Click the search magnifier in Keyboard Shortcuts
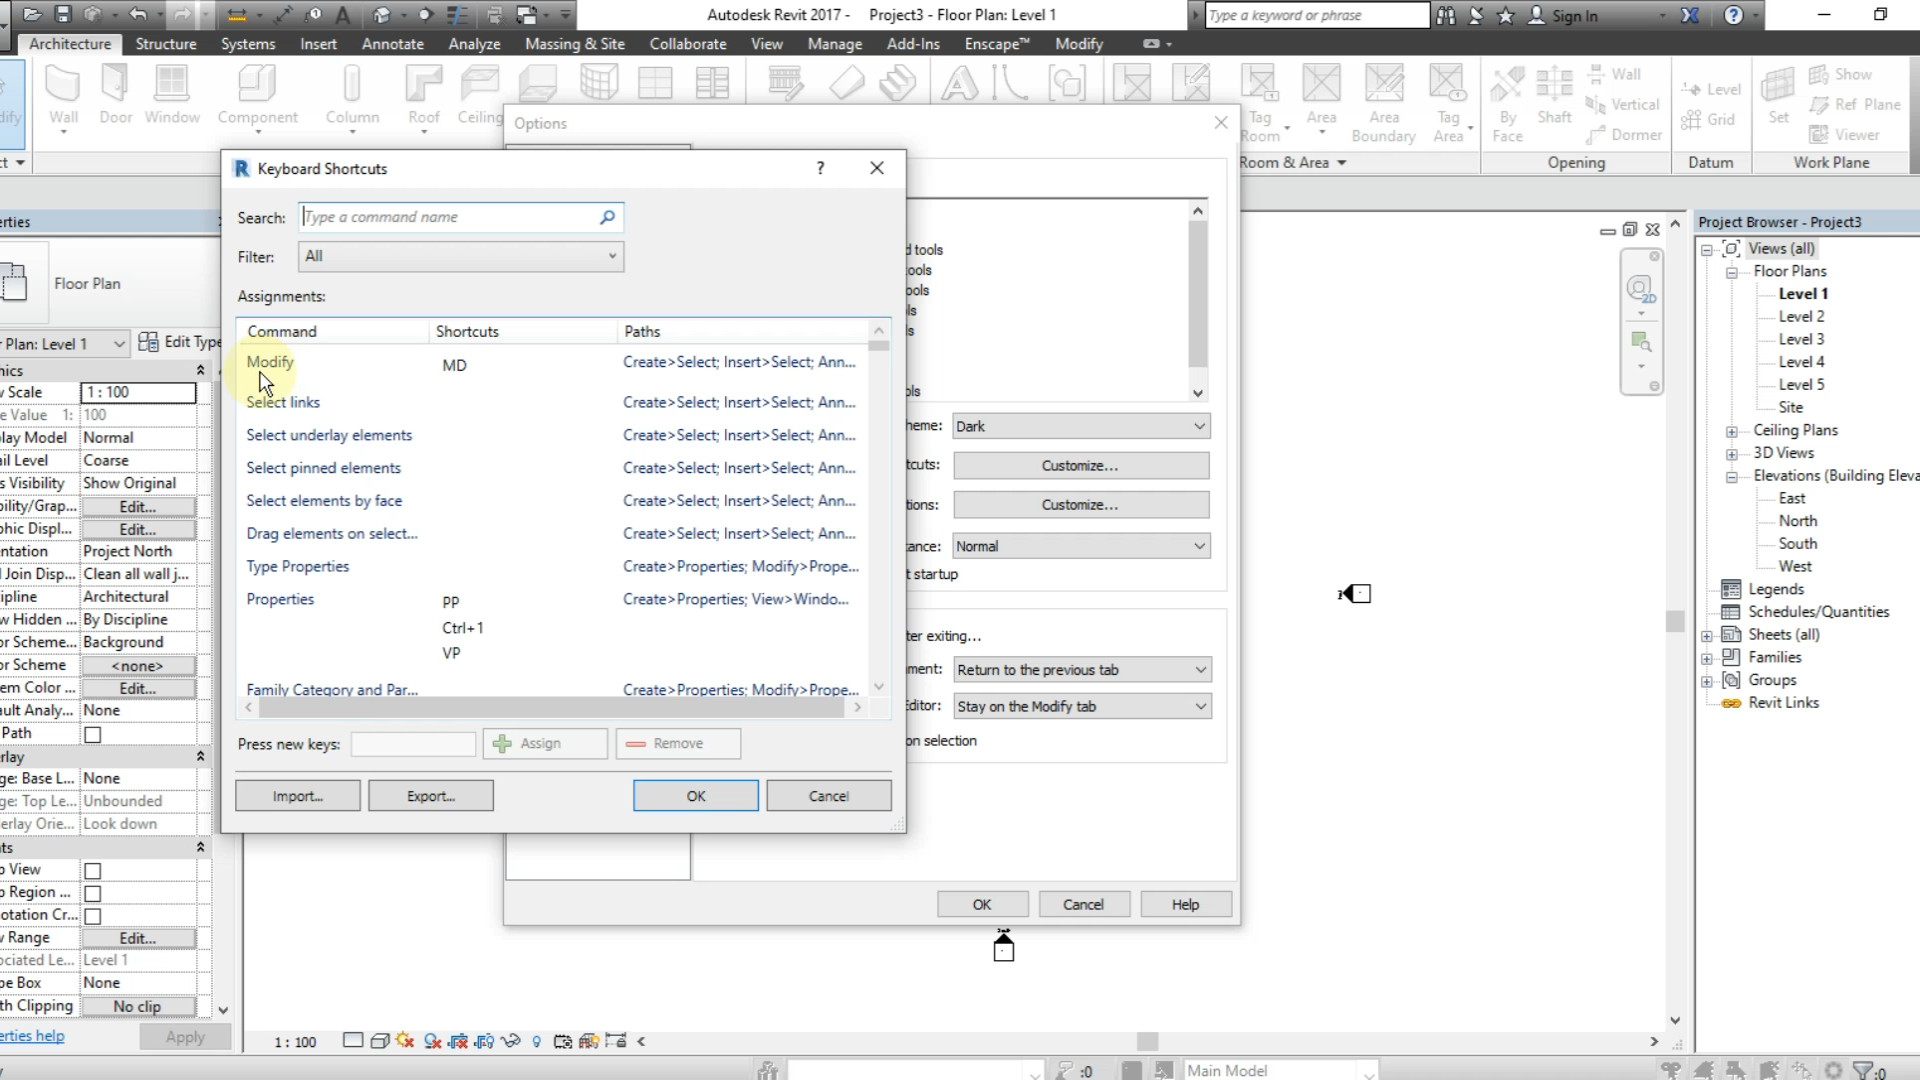Viewport: 1920px width, 1080px height. click(607, 217)
